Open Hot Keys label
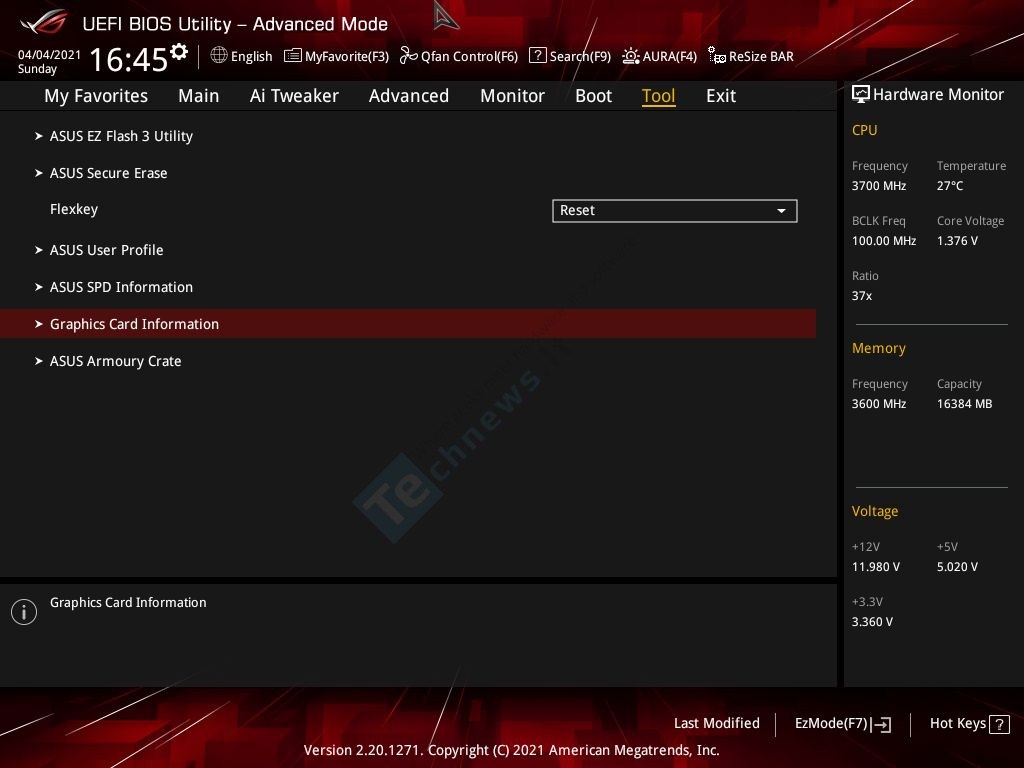 click(957, 724)
